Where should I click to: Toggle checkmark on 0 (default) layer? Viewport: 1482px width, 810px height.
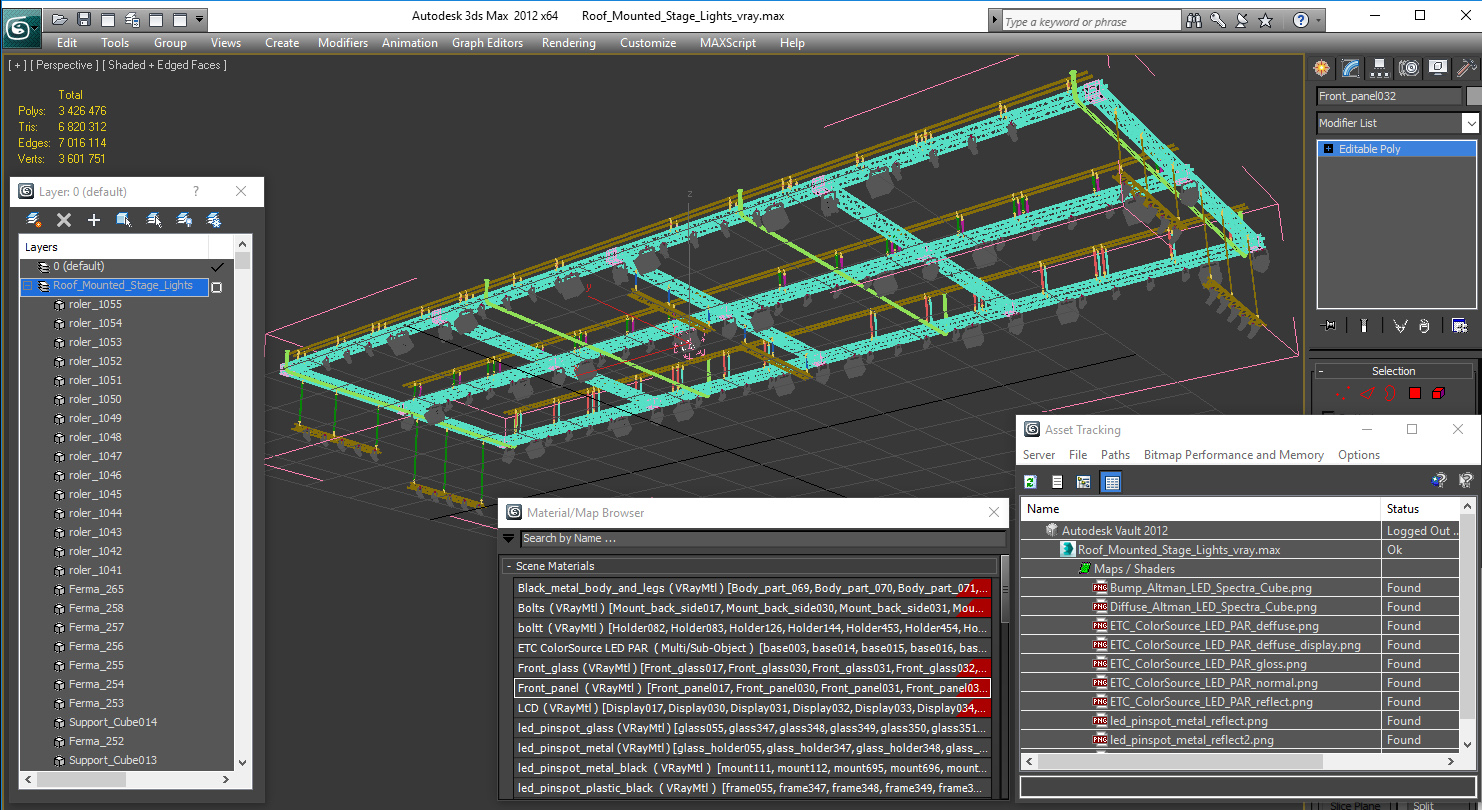217,267
